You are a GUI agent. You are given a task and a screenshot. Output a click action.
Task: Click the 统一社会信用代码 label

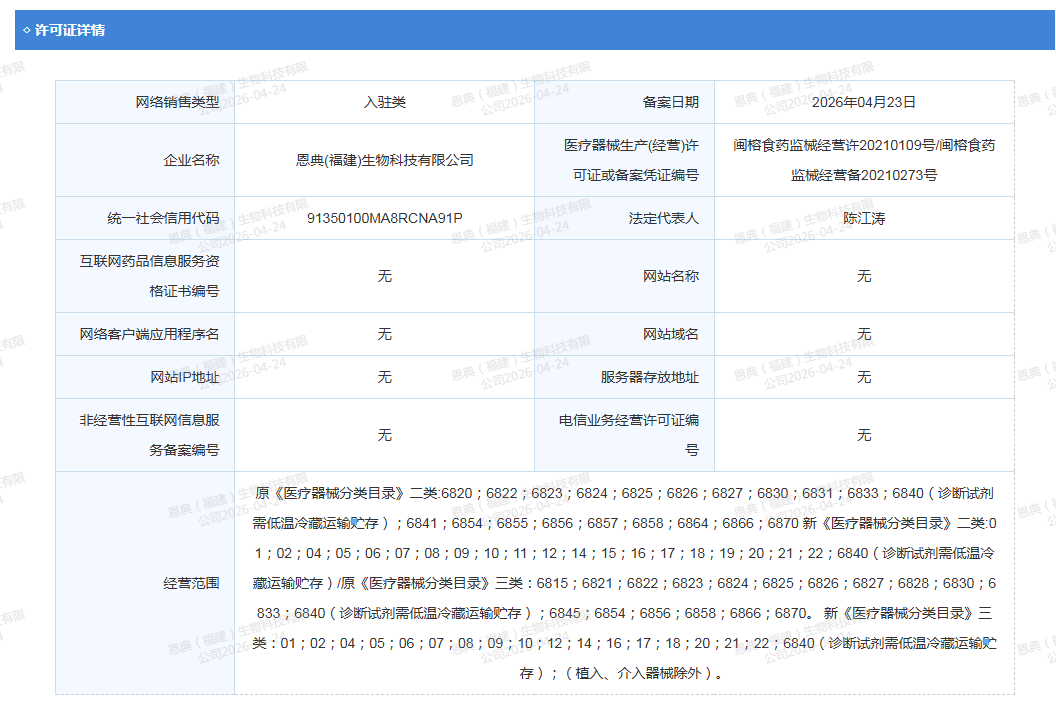point(163,218)
